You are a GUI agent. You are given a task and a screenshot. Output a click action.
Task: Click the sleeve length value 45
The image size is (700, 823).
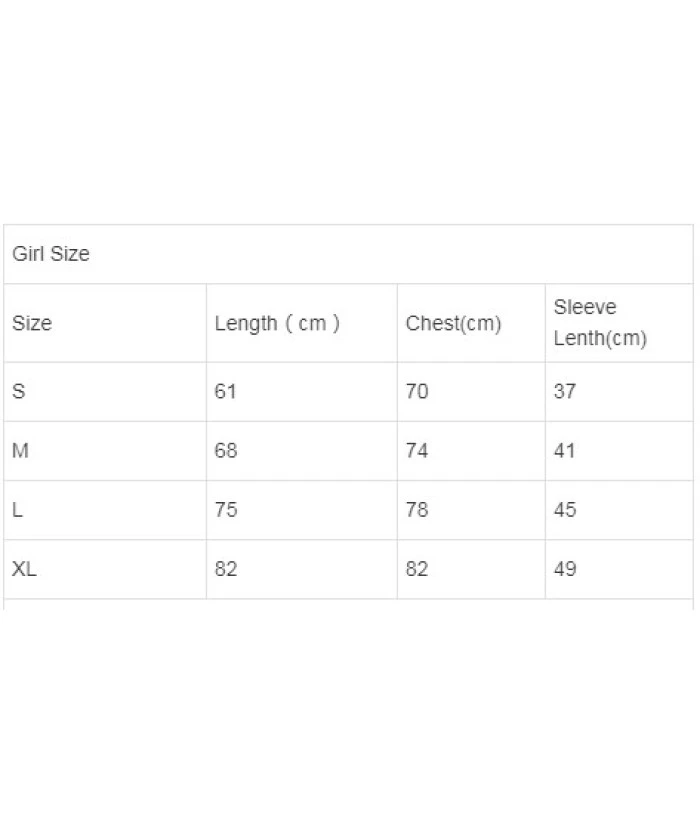tap(565, 510)
